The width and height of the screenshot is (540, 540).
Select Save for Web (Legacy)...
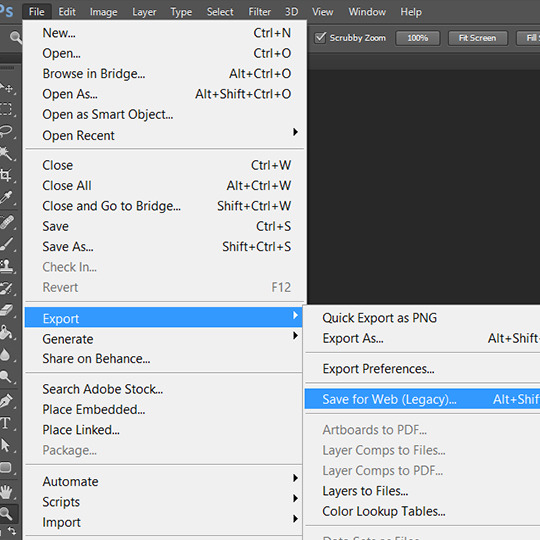pyautogui.click(x=423, y=399)
